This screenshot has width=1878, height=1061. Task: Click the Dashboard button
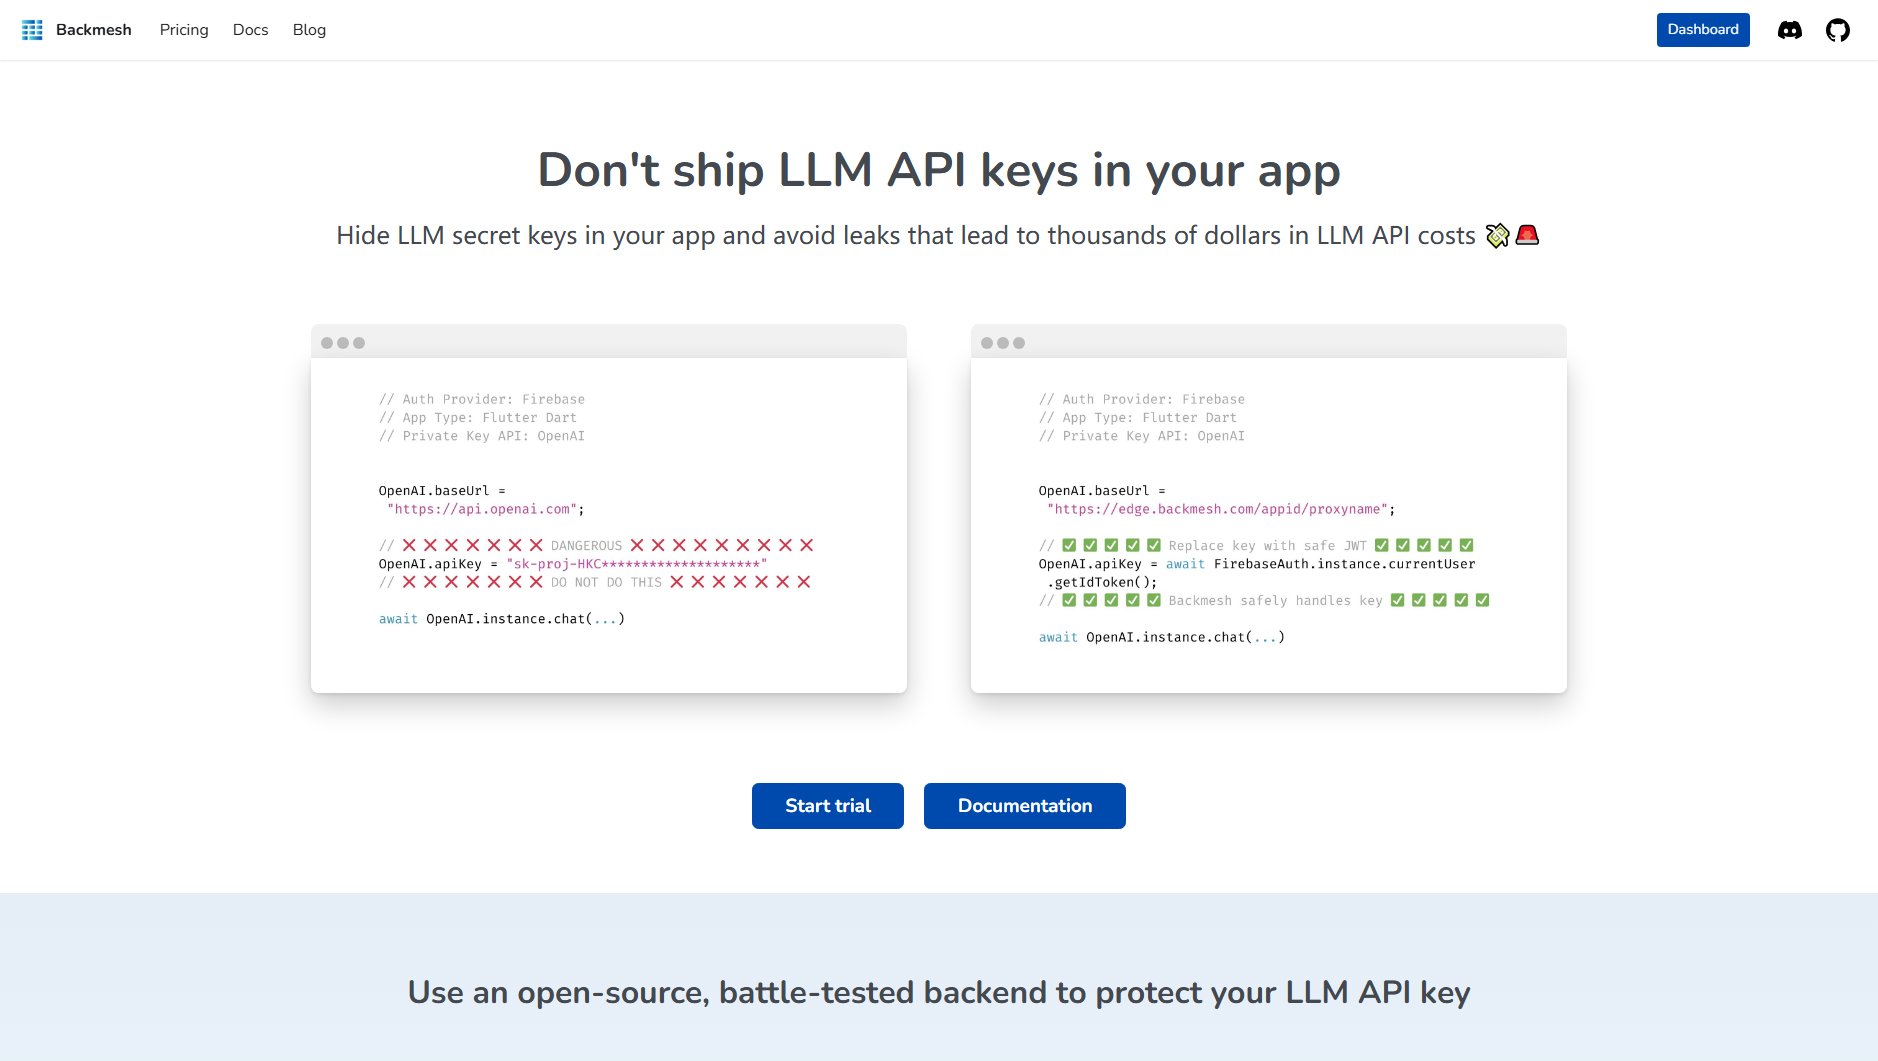(1702, 30)
